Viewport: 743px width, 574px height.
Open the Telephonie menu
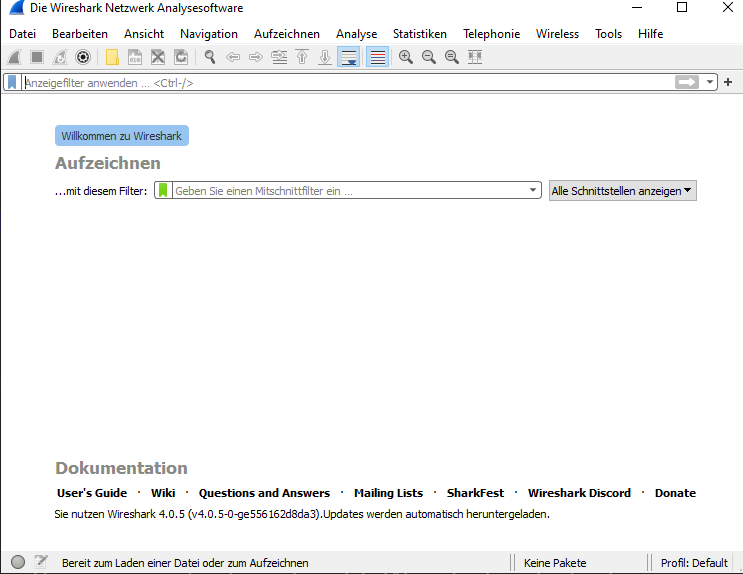click(491, 34)
